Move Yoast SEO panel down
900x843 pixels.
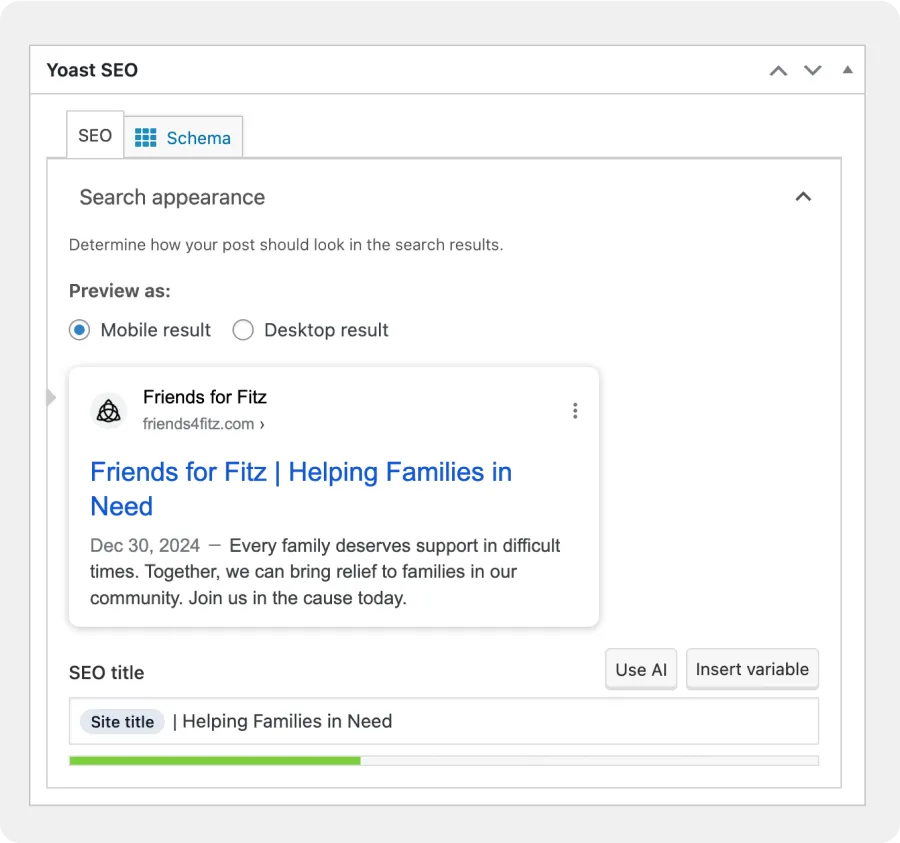pyautogui.click(x=813, y=71)
